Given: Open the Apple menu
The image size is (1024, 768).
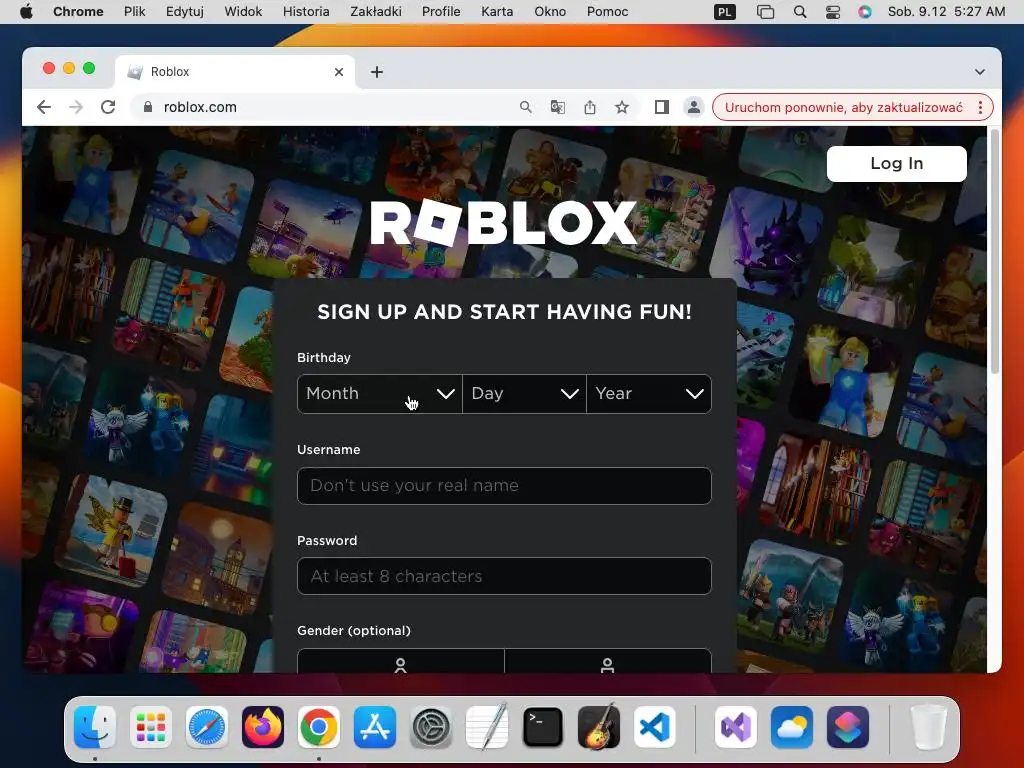Looking at the screenshot, I should [x=26, y=12].
